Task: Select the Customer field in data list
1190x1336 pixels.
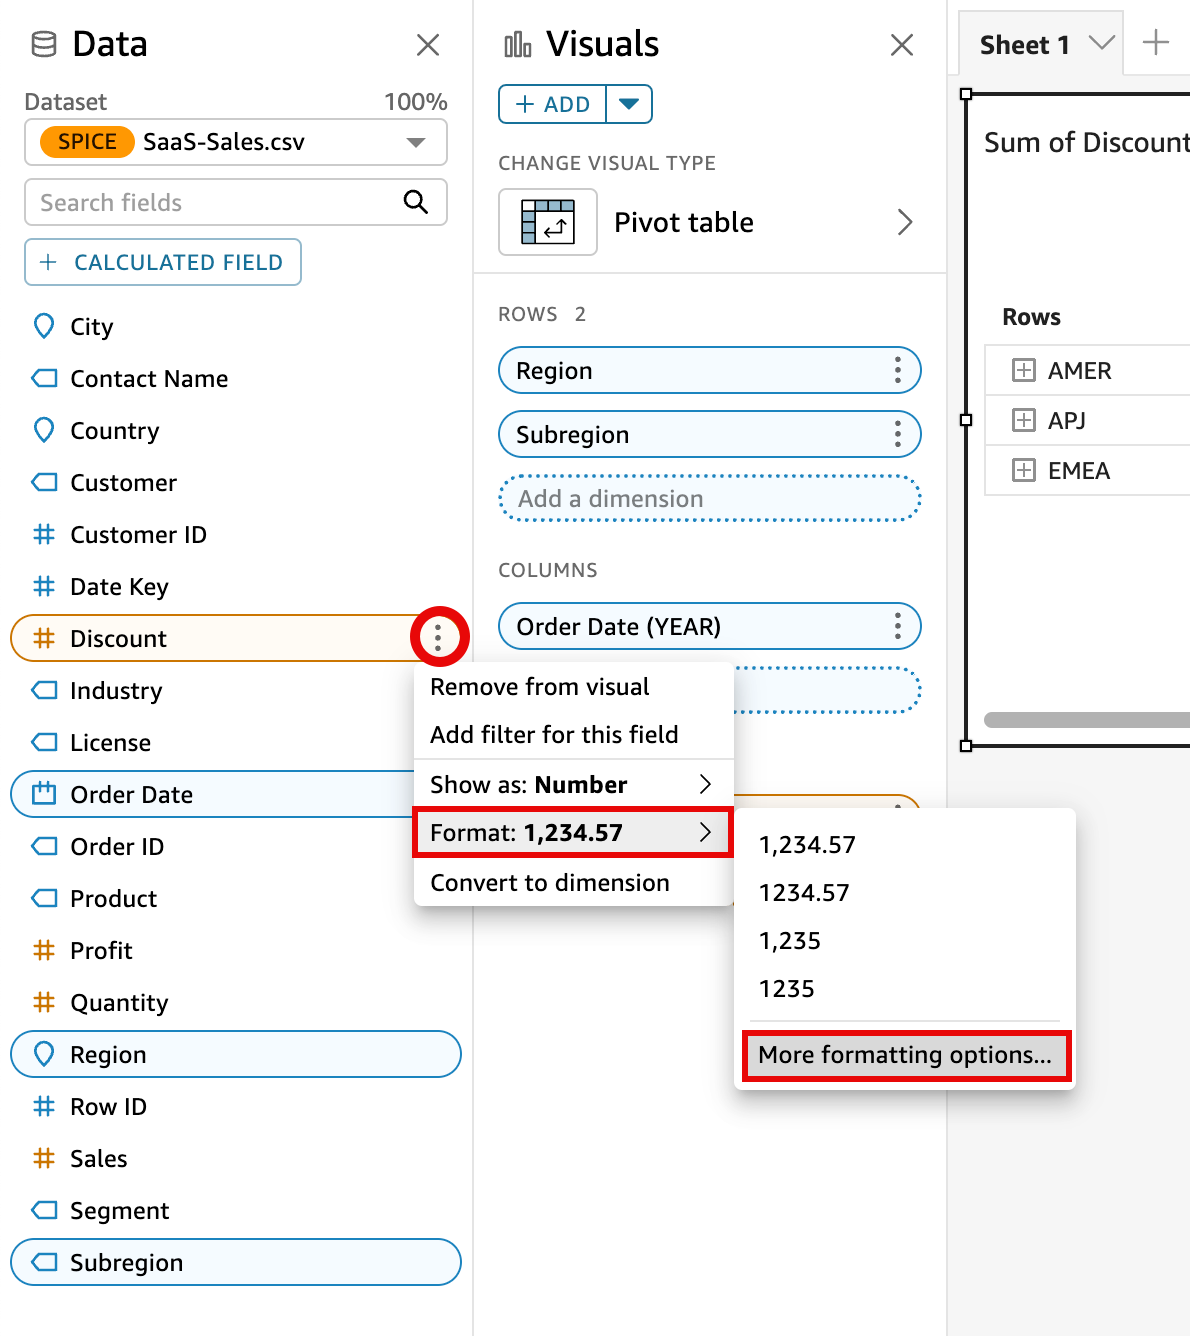Action: [236, 482]
